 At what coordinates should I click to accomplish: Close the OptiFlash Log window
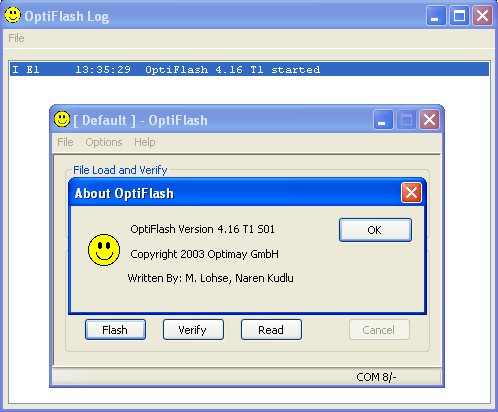tap(482, 16)
